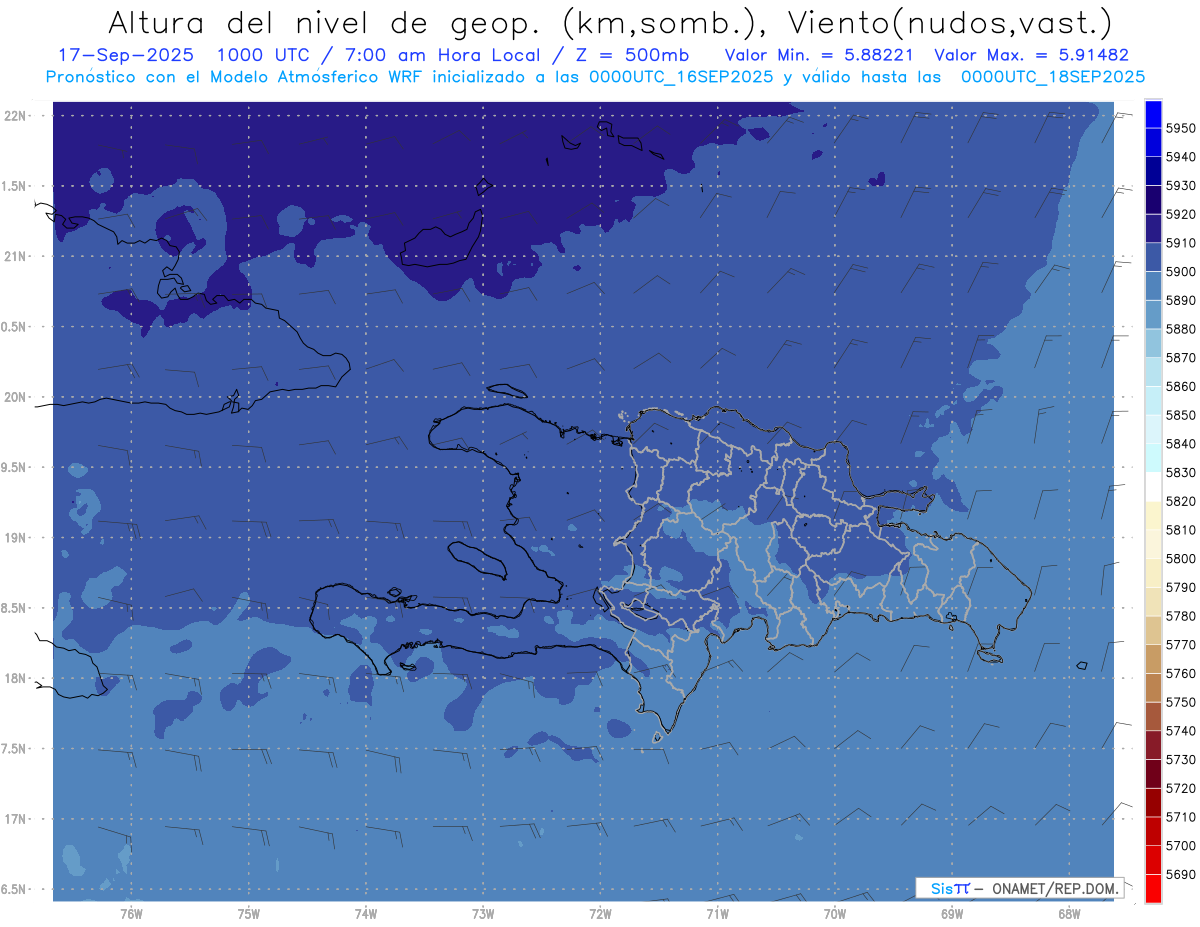
Task: Click the '70W' longitude label
Action: [x=835, y=913]
